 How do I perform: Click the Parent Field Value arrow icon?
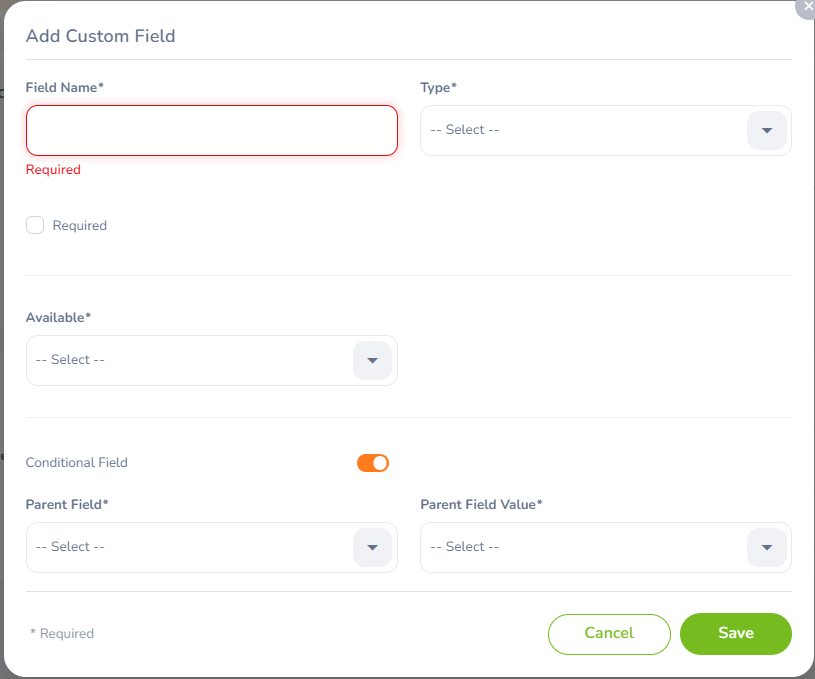click(x=767, y=548)
